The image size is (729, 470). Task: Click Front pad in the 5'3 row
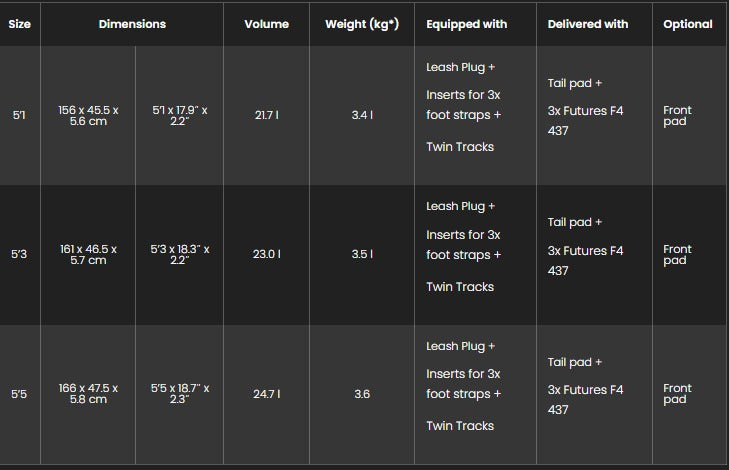tap(677, 255)
